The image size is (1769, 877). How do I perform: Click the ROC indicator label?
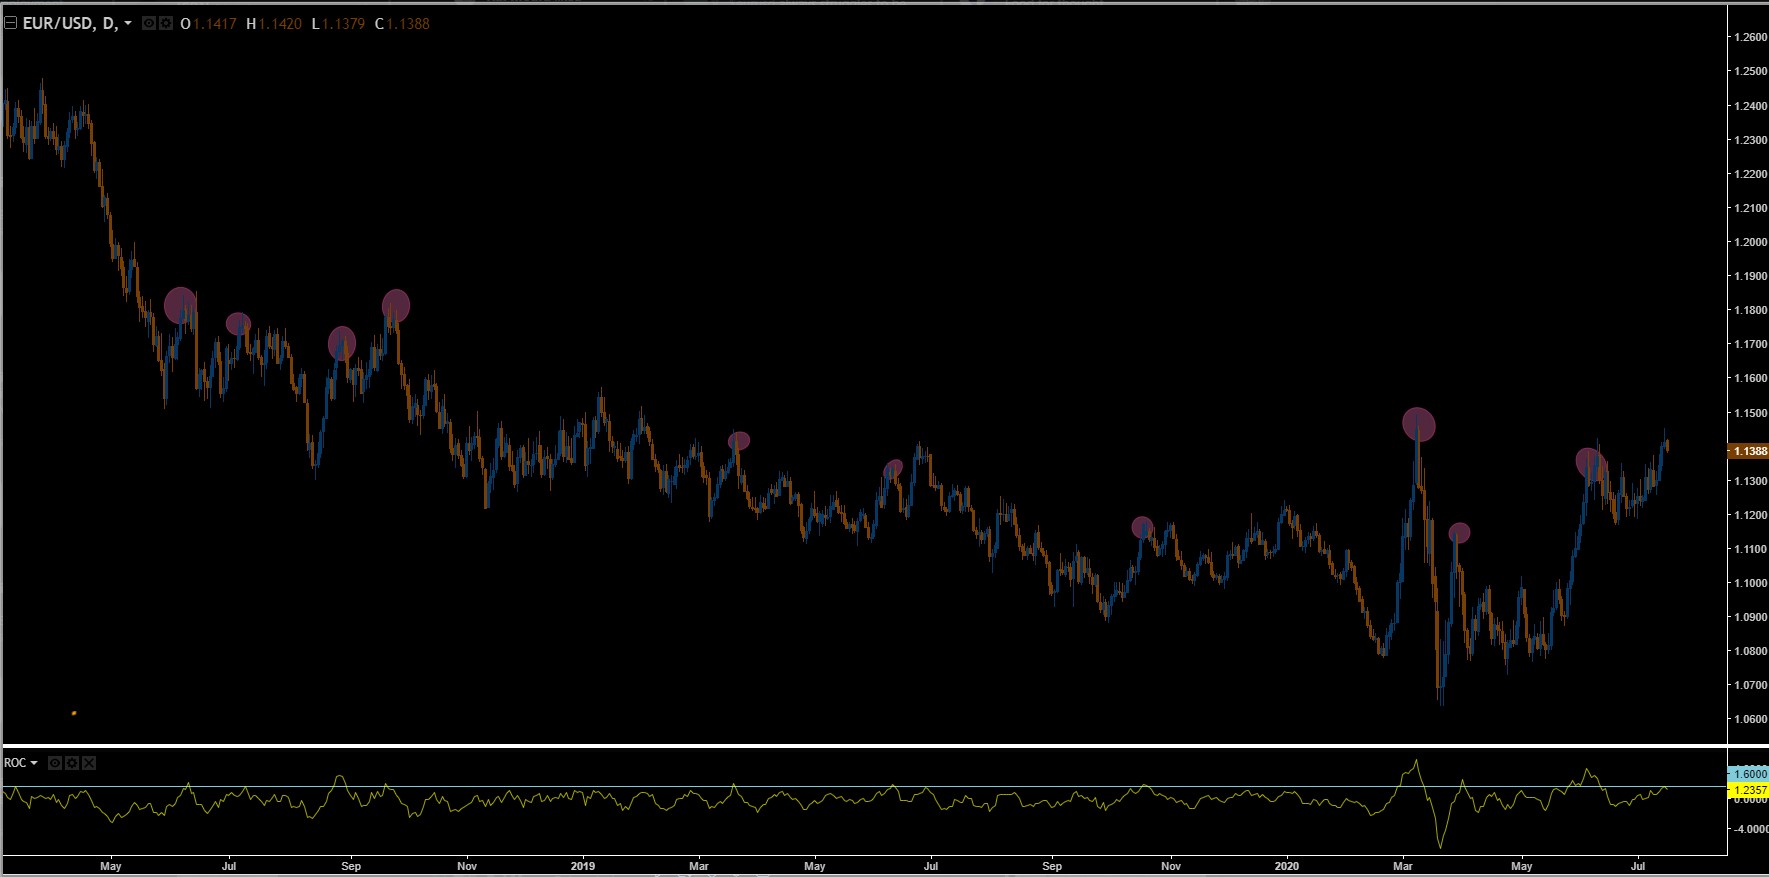pyautogui.click(x=15, y=763)
